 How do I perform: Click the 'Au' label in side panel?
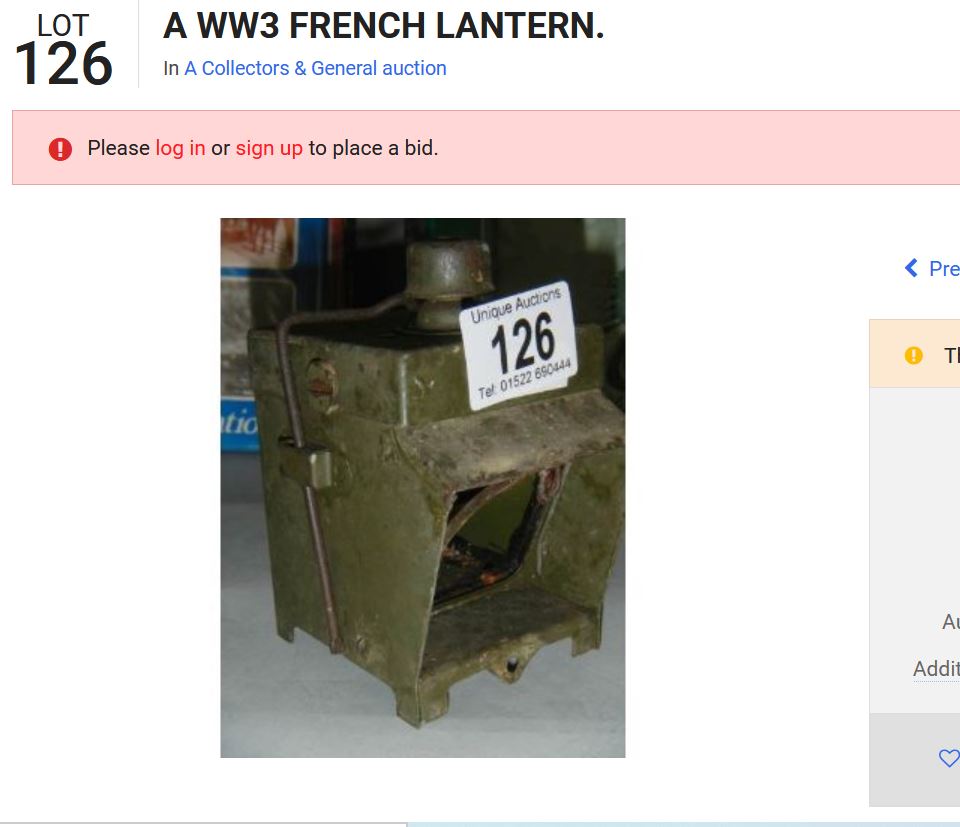click(x=951, y=622)
